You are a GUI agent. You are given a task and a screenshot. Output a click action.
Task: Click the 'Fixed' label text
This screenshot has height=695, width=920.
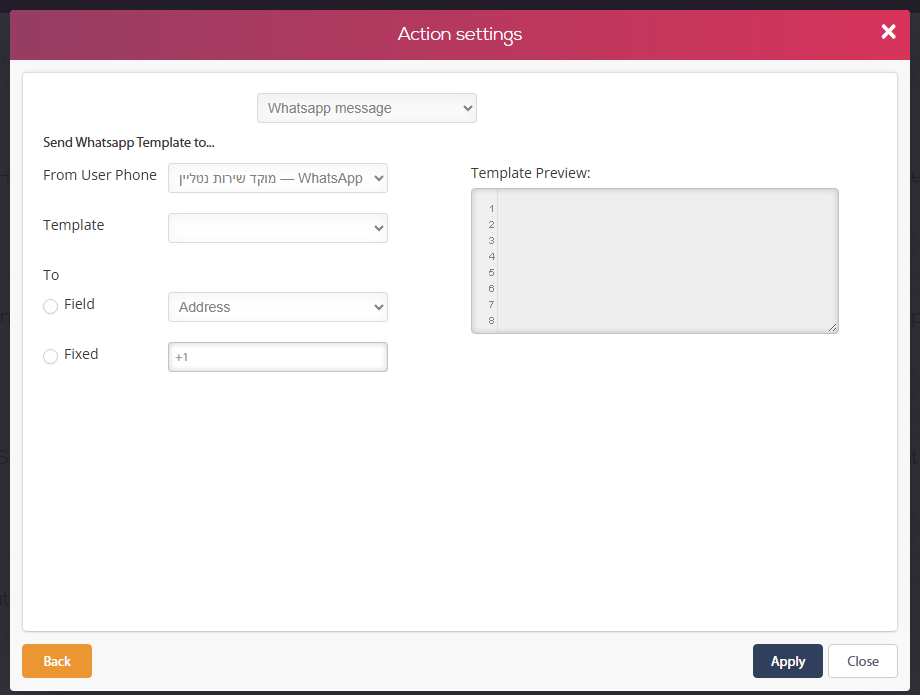click(81, 354)
